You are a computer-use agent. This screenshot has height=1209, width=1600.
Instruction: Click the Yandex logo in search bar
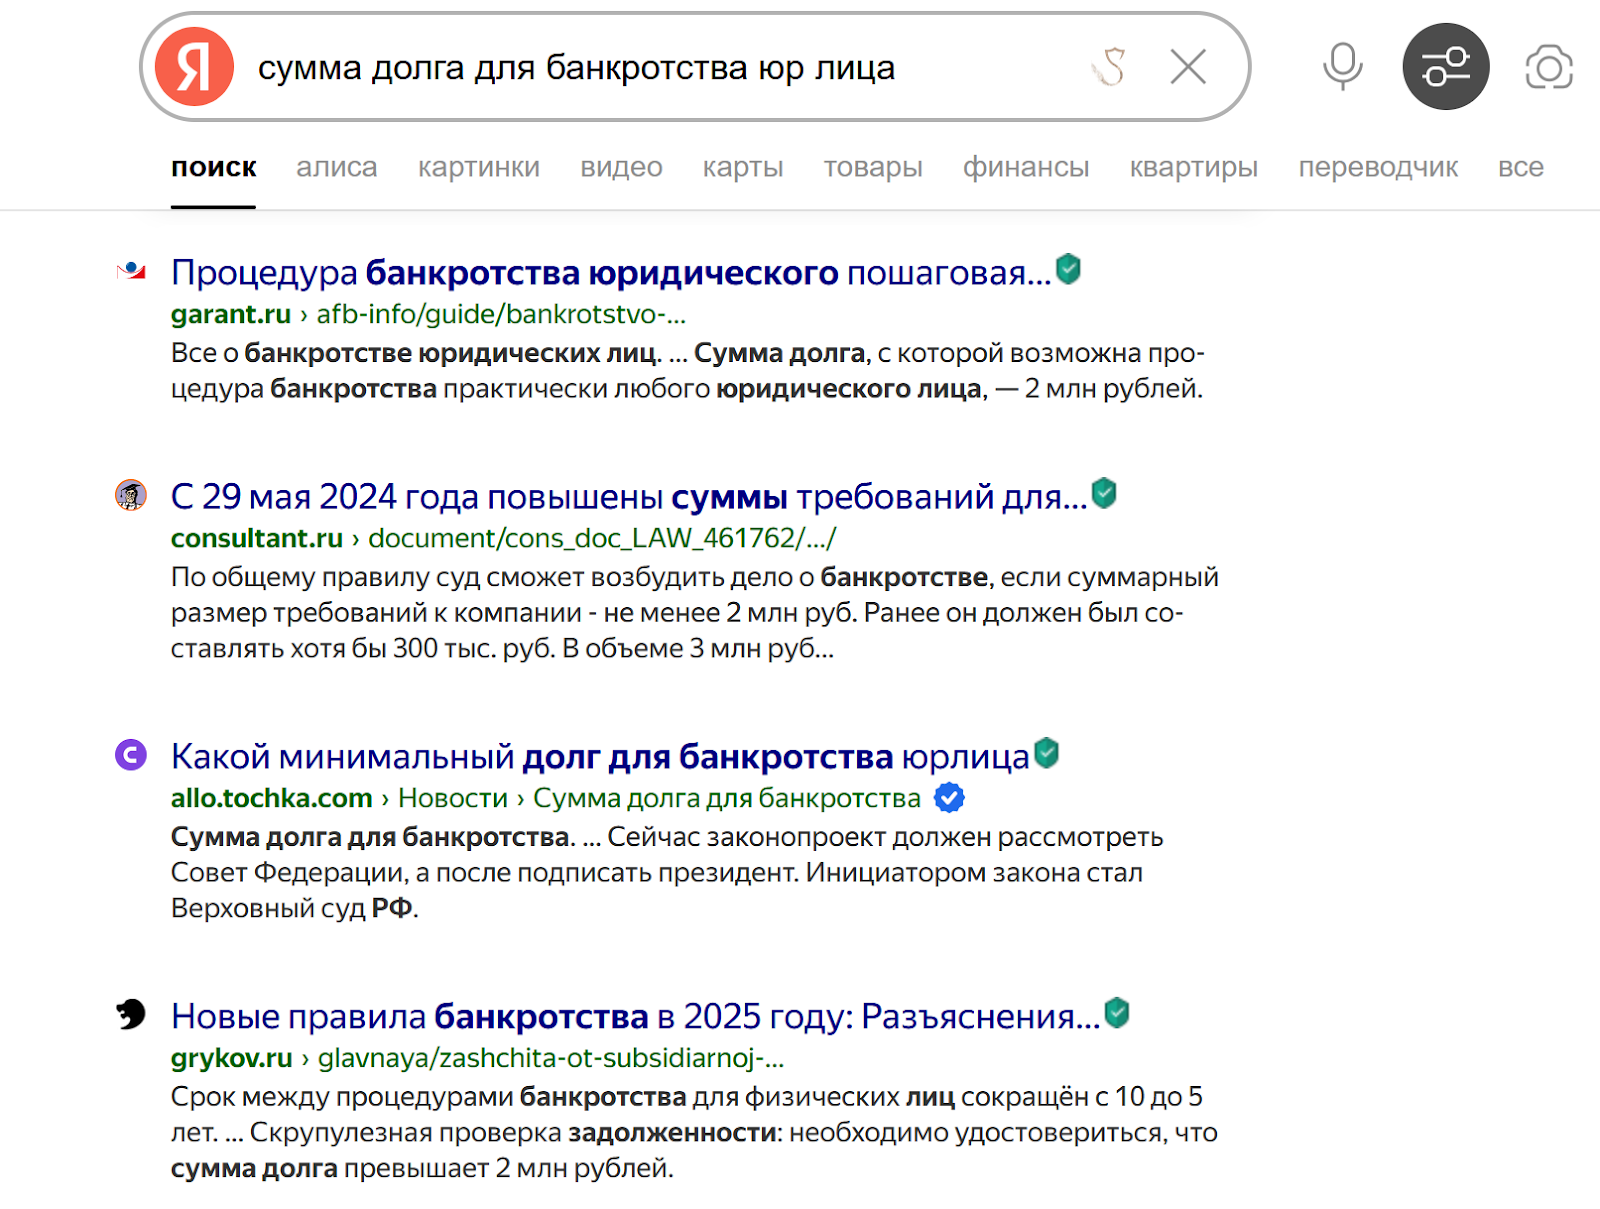(x=195, y=67)
